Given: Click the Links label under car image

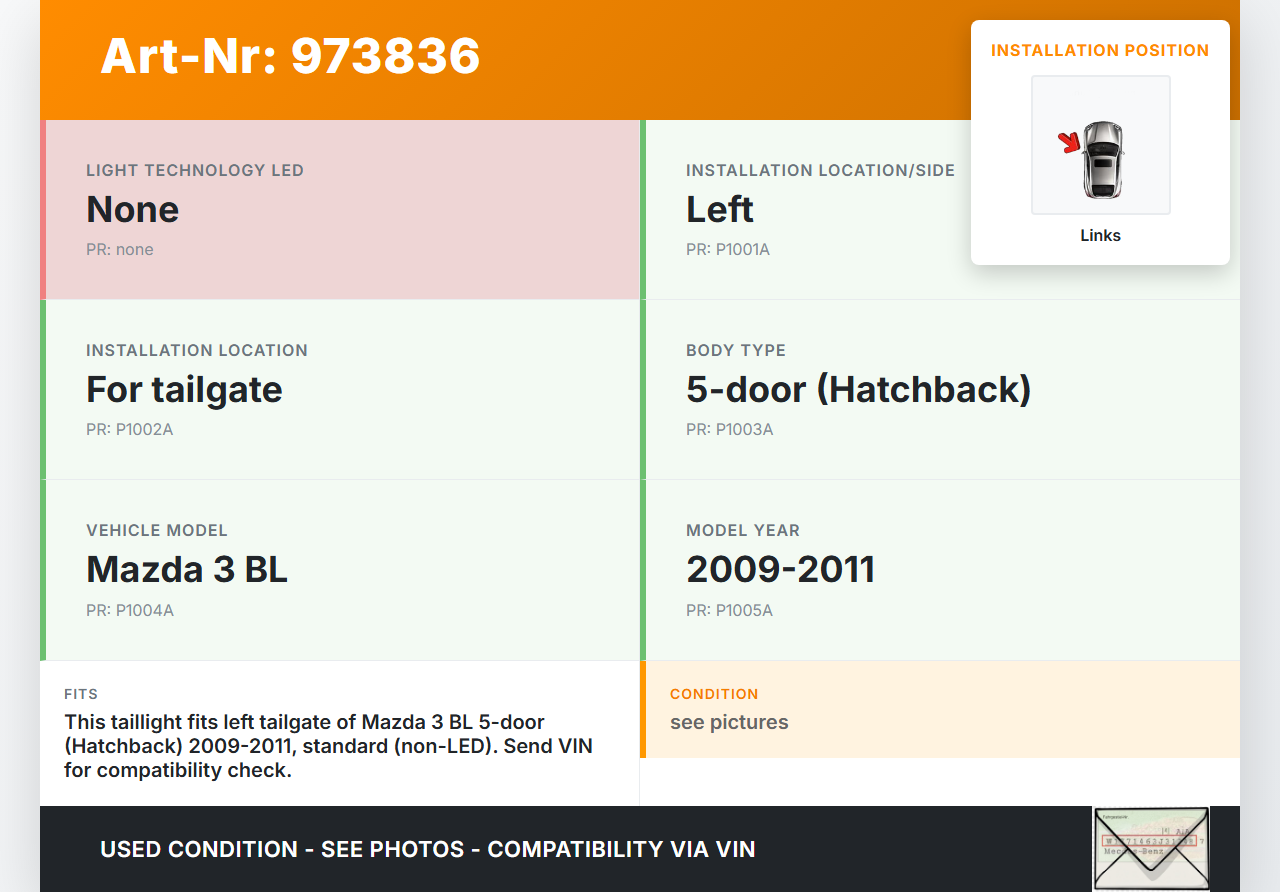Looking at the screenshot, I should 1100,236.
